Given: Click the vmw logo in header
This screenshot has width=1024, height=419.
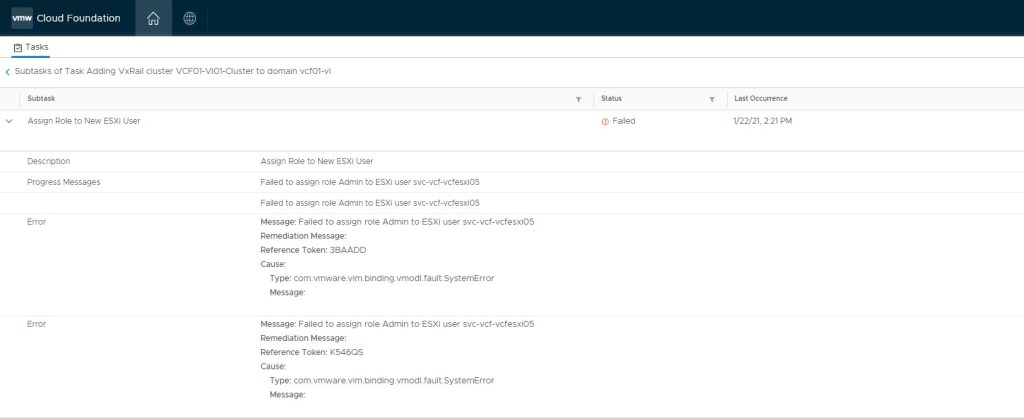Looking at the screenshot, I should coord(22,18).
